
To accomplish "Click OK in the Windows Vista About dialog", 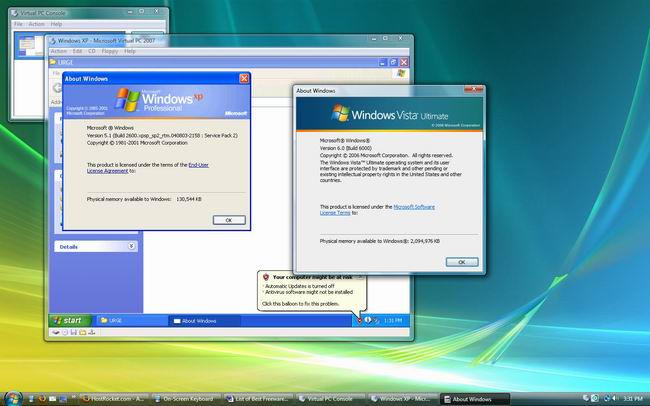I will (462, 262).
